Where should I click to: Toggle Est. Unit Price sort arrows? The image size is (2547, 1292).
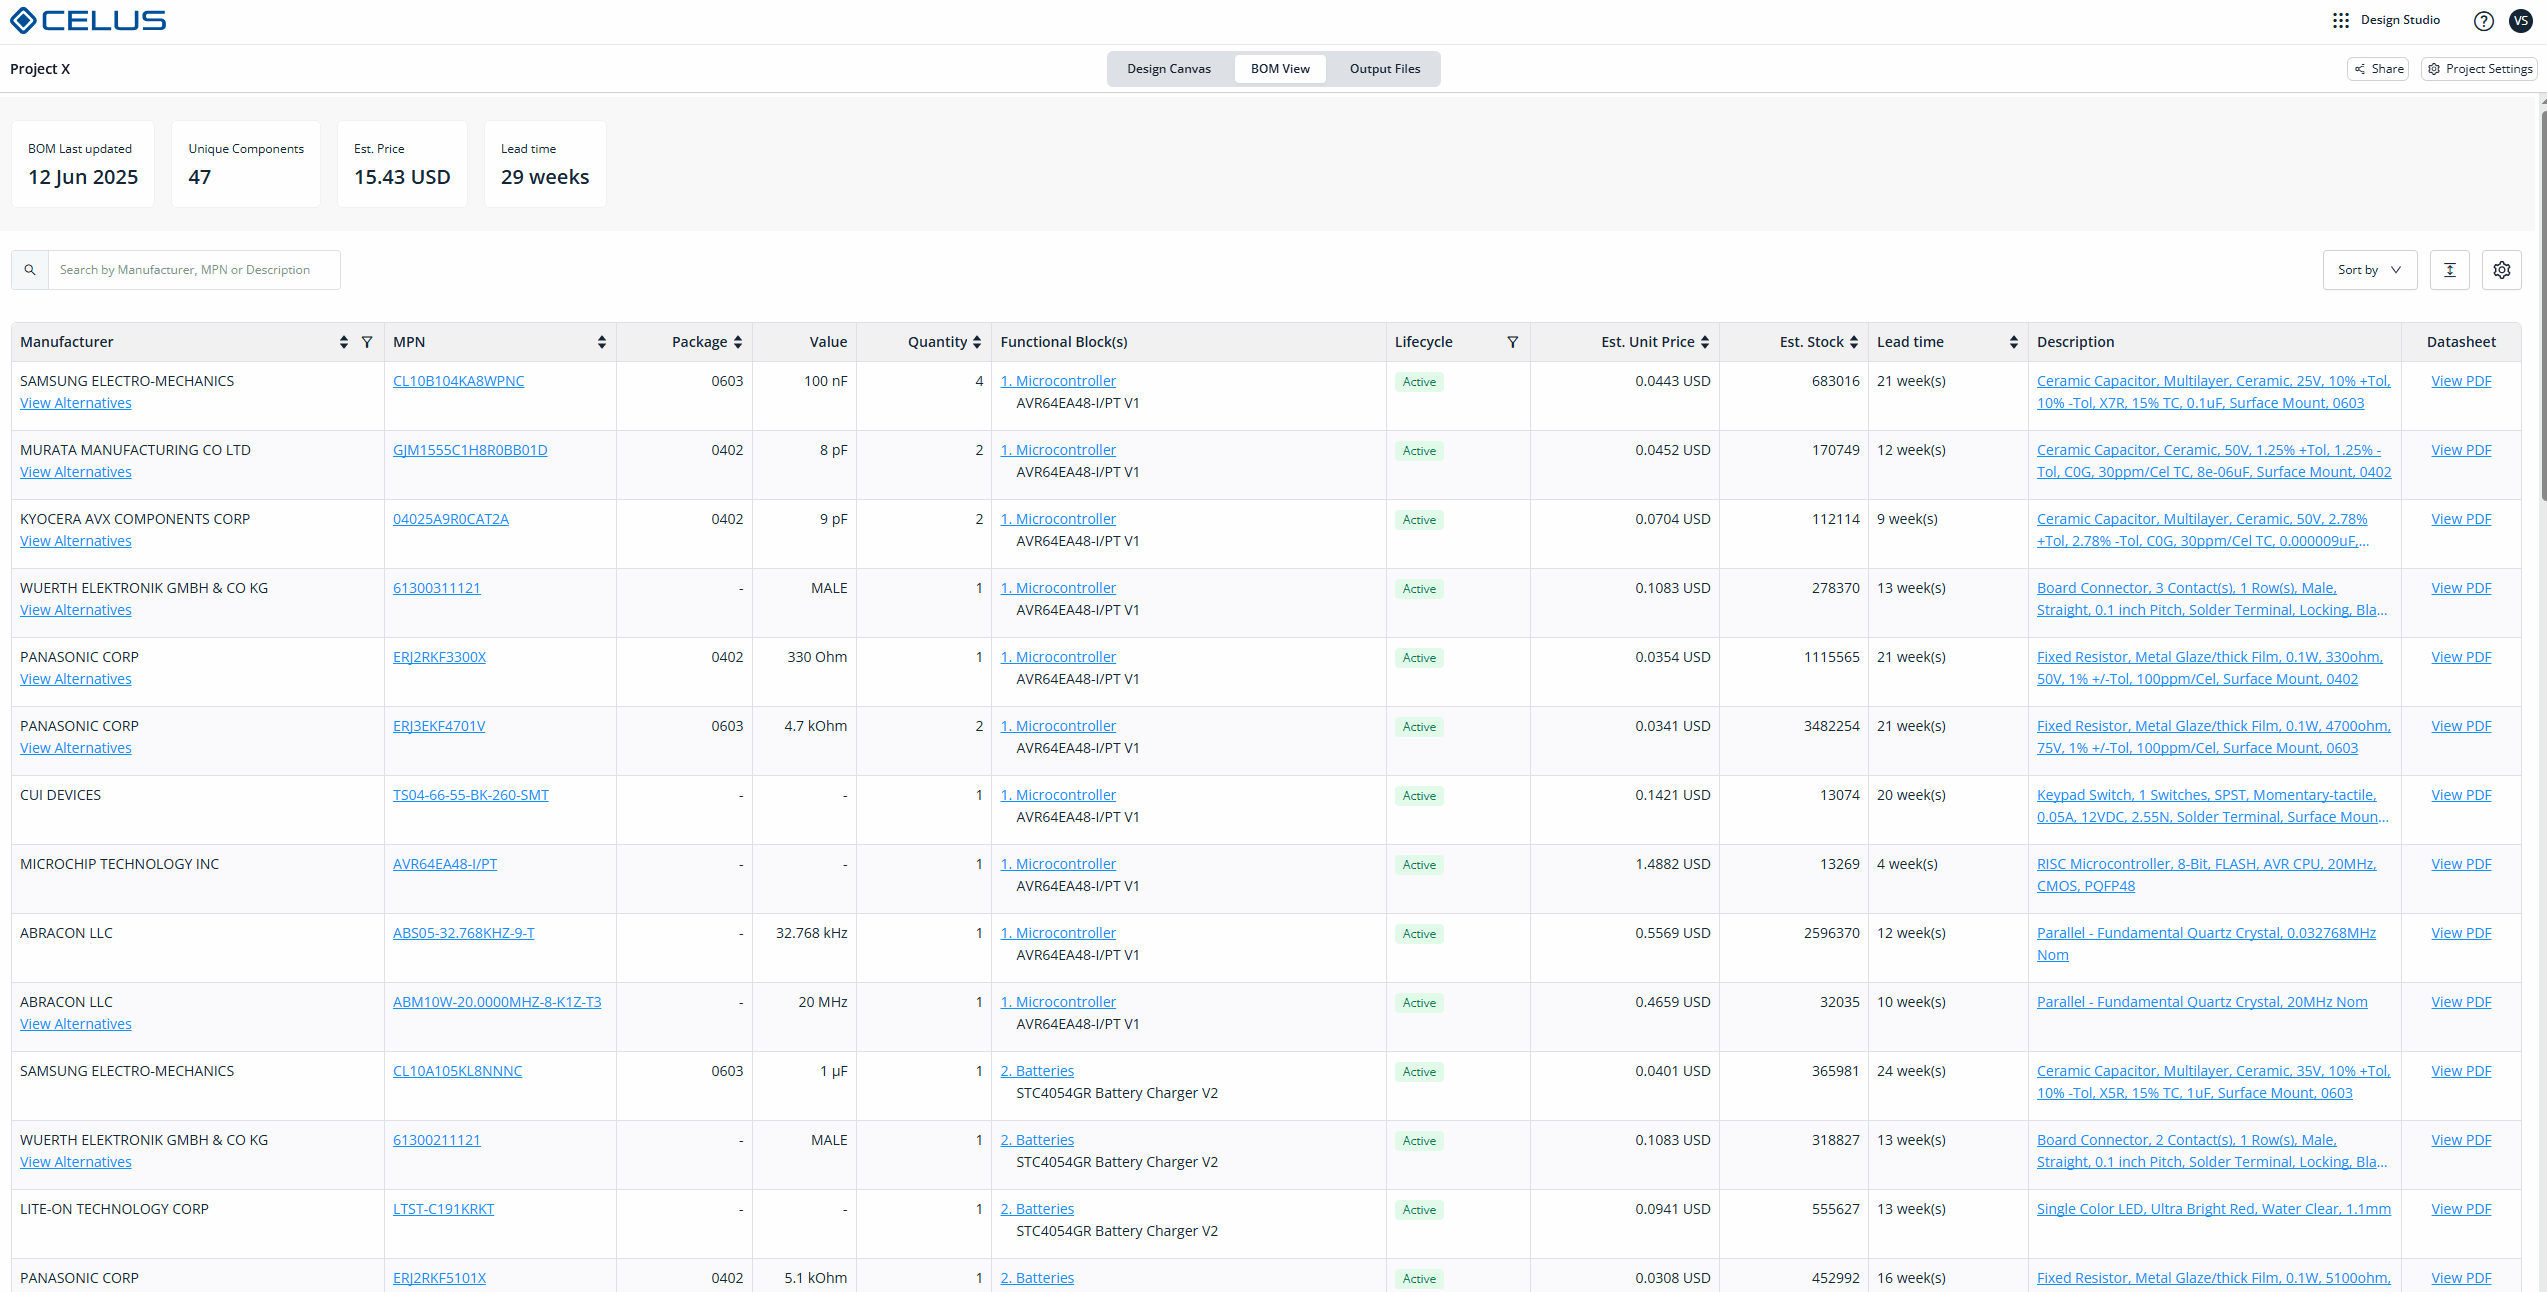[1704, 342]
